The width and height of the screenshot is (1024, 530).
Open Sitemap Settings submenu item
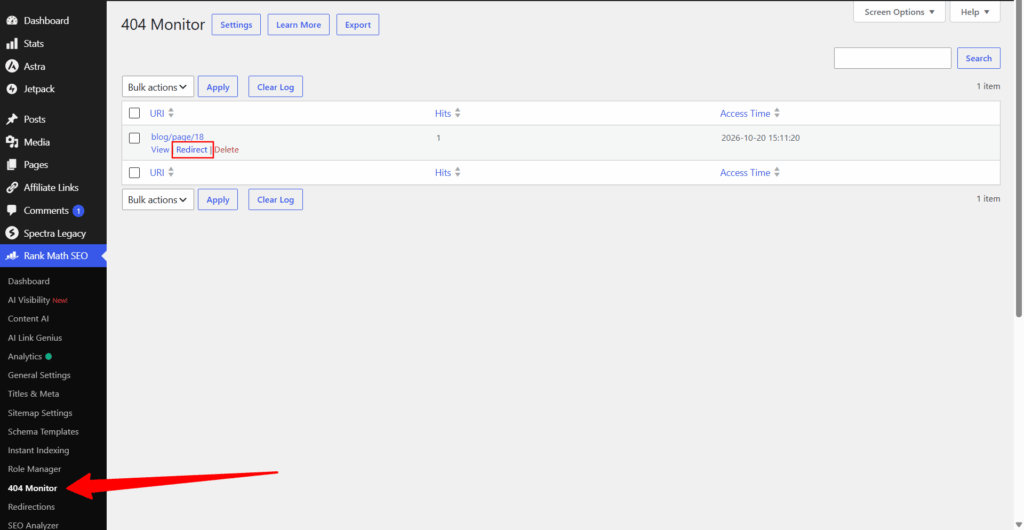40,413
